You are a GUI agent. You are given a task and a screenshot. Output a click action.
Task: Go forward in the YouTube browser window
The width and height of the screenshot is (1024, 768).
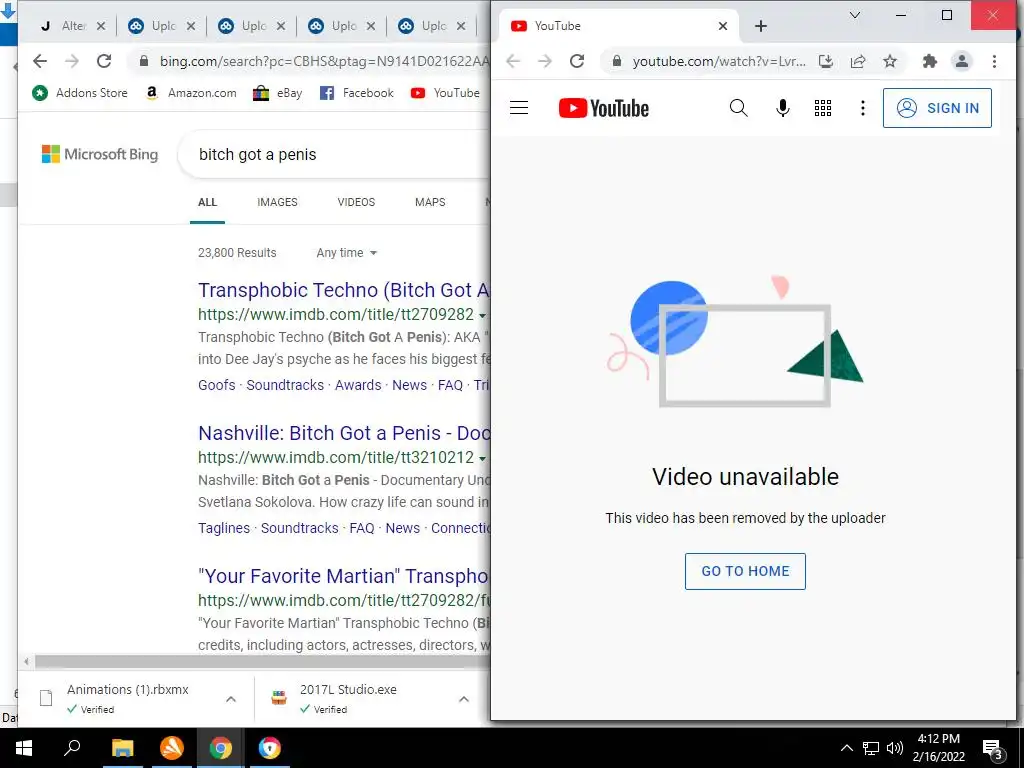(x=545, y=61)
